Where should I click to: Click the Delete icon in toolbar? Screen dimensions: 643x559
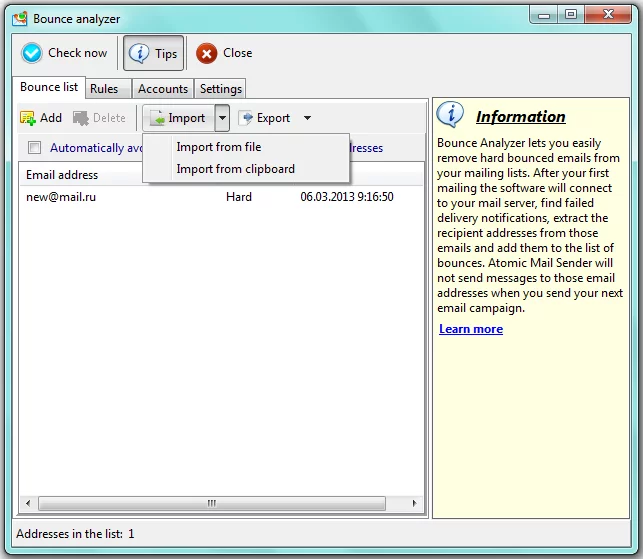click(x=81, y=118)
